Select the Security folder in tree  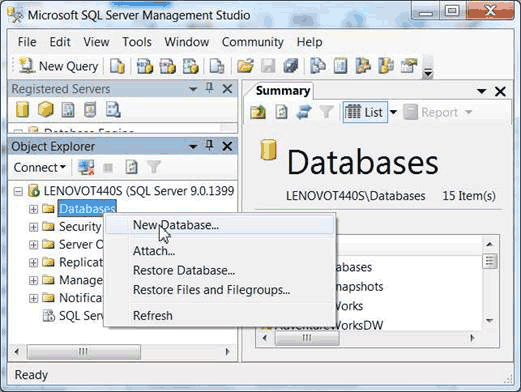pos(80,227)
